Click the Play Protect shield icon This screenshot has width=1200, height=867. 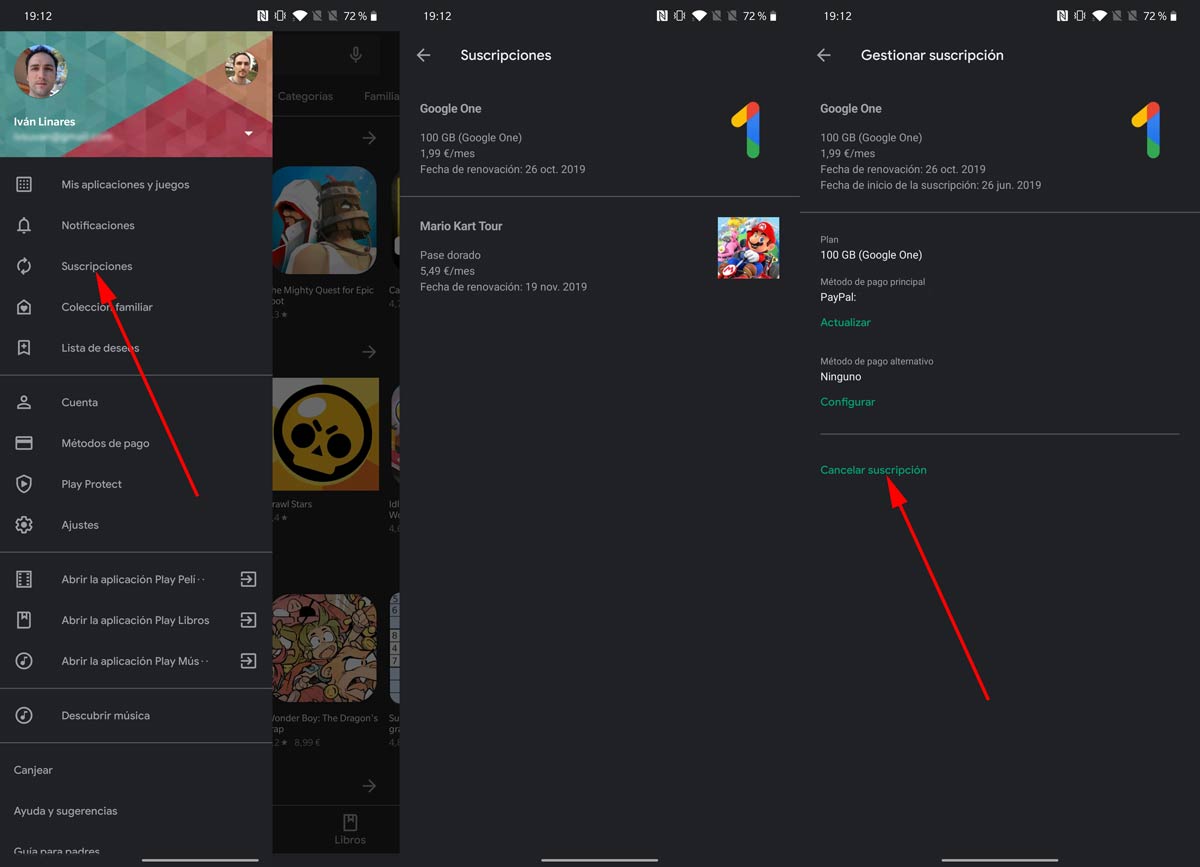[x=24, y=484]
